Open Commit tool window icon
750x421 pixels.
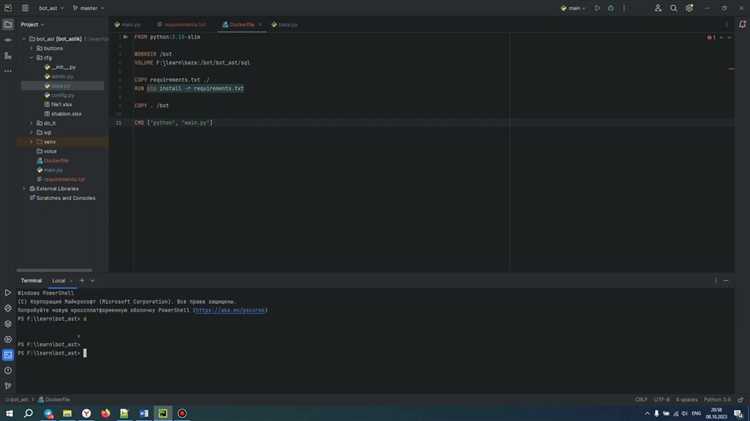[8, 40]
